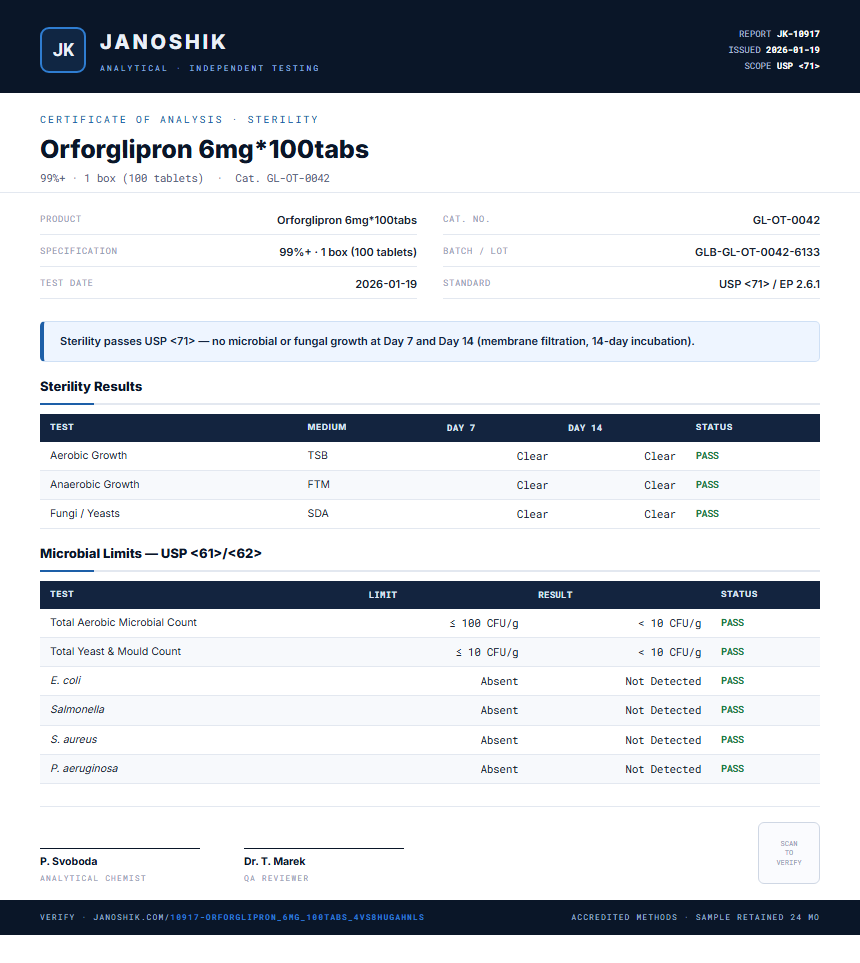
Task: Click the LIMIT column header
Action: 383,595
